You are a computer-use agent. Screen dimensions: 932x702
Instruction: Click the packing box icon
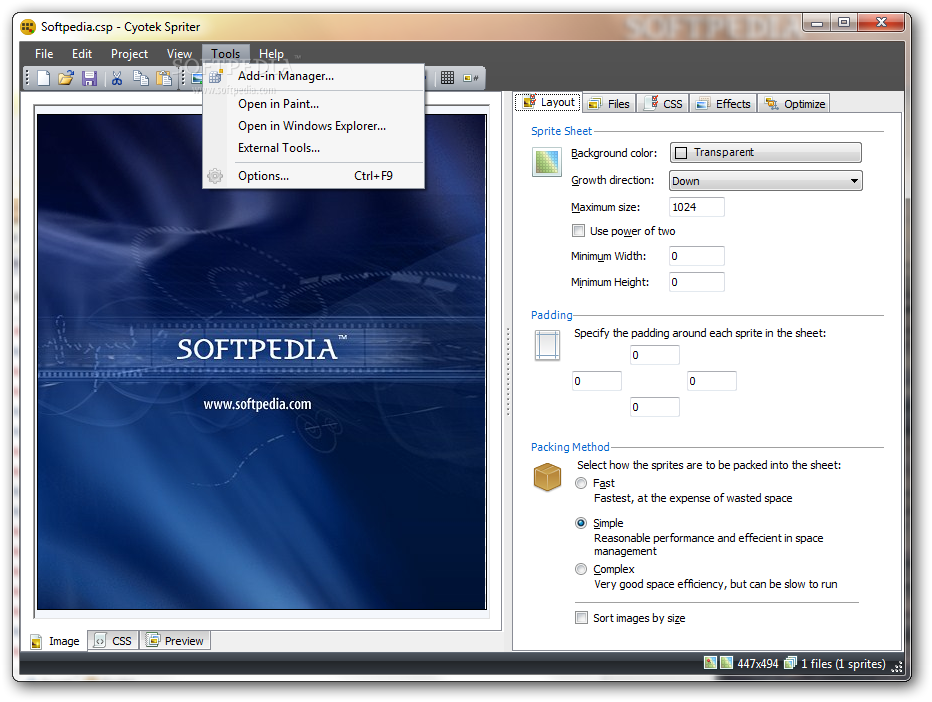click(x=547, y=477)
